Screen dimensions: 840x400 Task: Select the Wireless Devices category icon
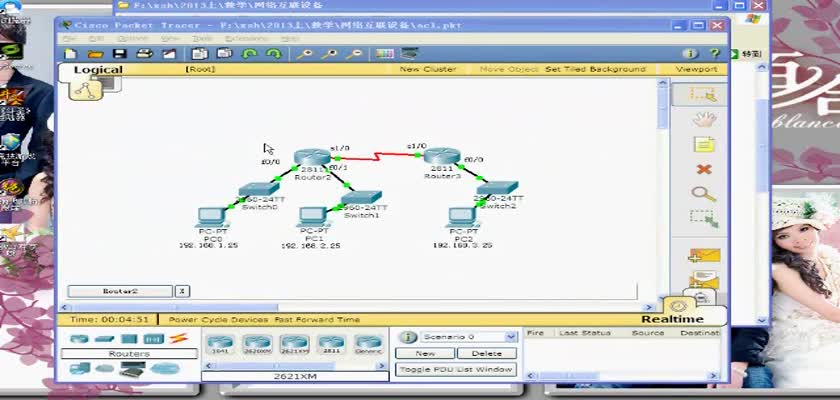coord(154,339)
